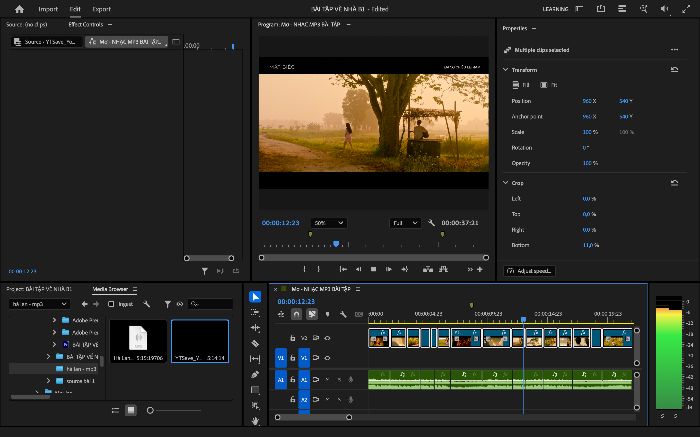Image resolution: width=700 pixels, height=437 pixels.
Task: Click the Extract button in Program Monitor
Action: (x=443, y=269)
